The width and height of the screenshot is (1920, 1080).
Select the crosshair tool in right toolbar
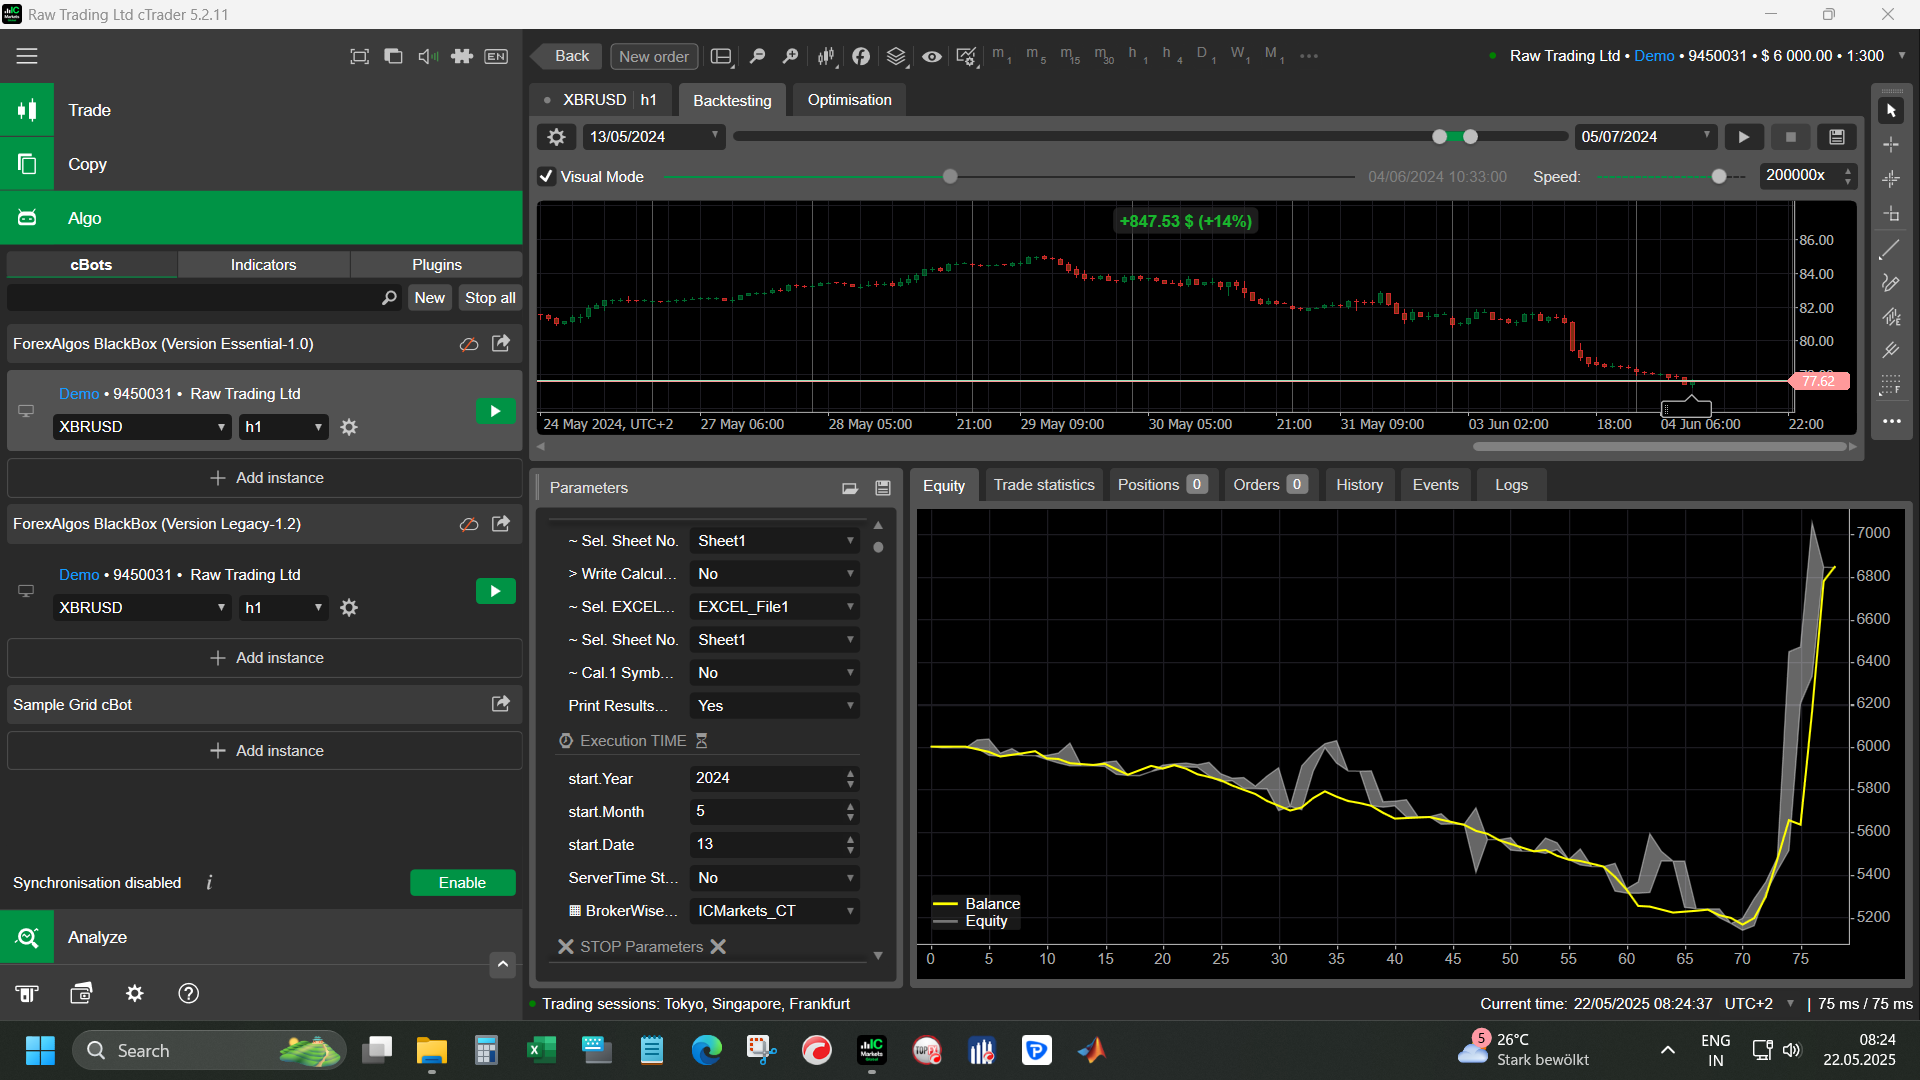click(1890, 145)
